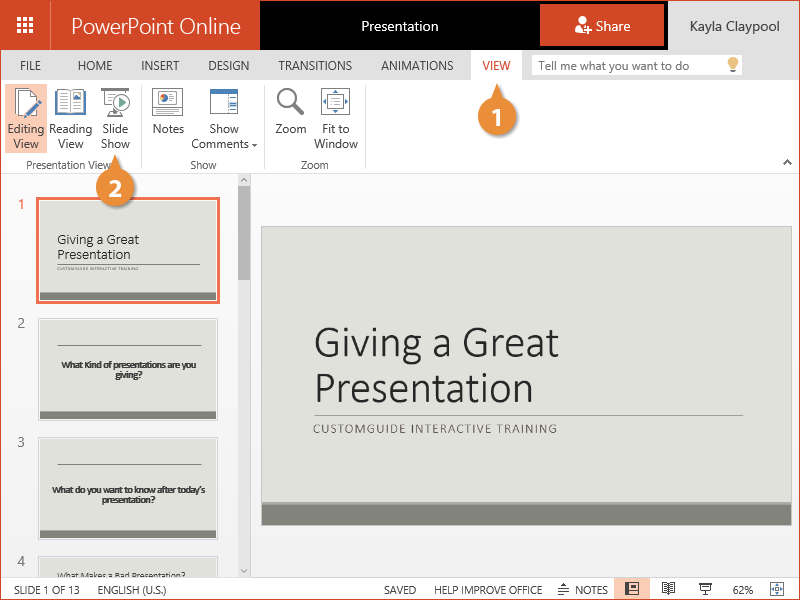Screen dimensions: 800x600
Task: Toggle NOTES pane in status bar
Action: click(582, 589)
